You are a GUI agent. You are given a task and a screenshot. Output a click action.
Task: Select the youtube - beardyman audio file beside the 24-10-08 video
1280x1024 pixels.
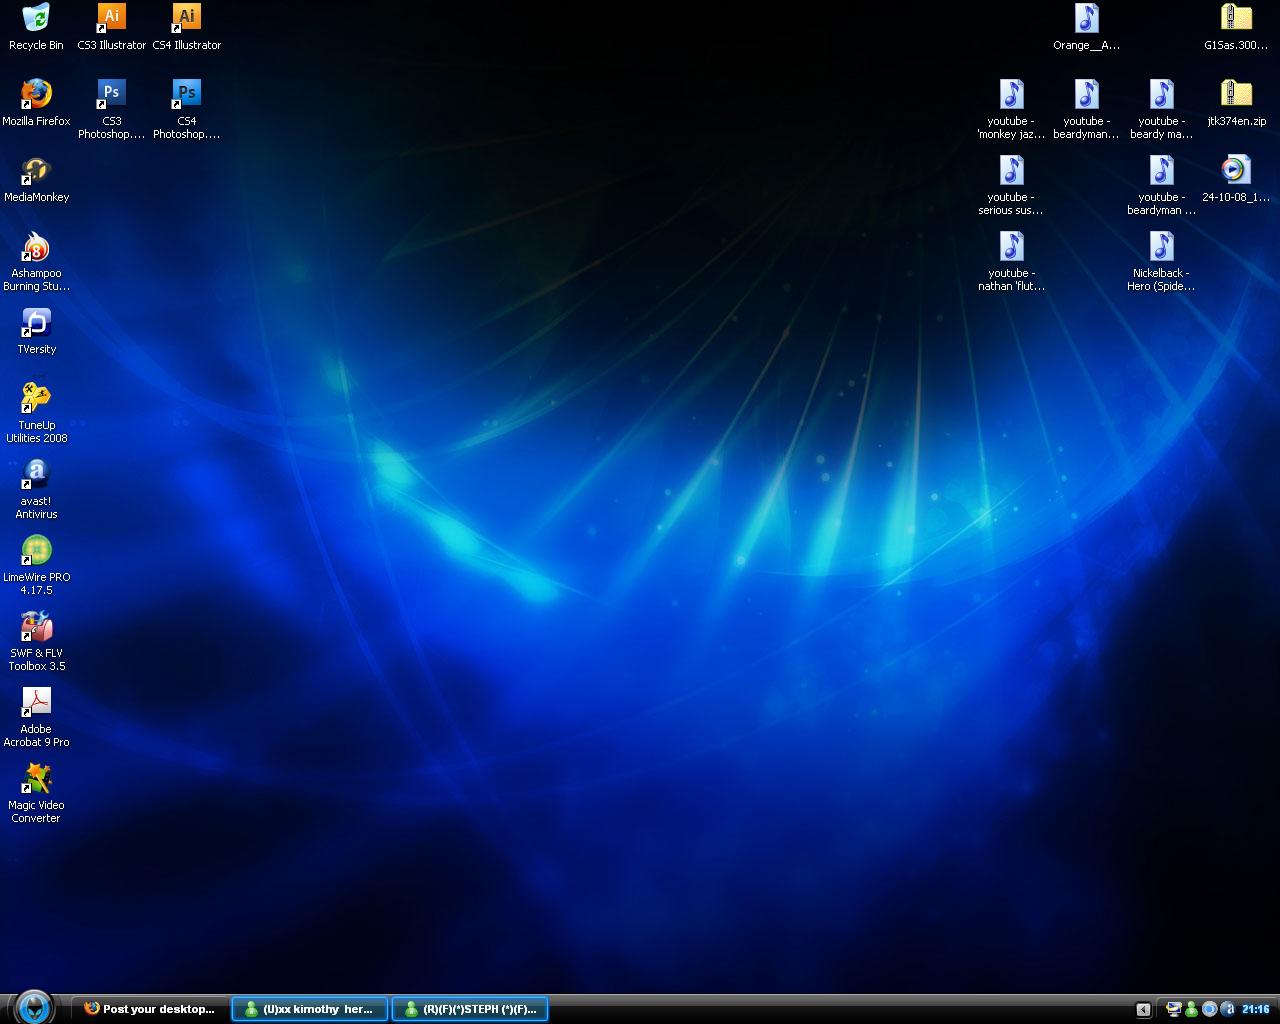pyautogui.click(x=1161, y=185)
